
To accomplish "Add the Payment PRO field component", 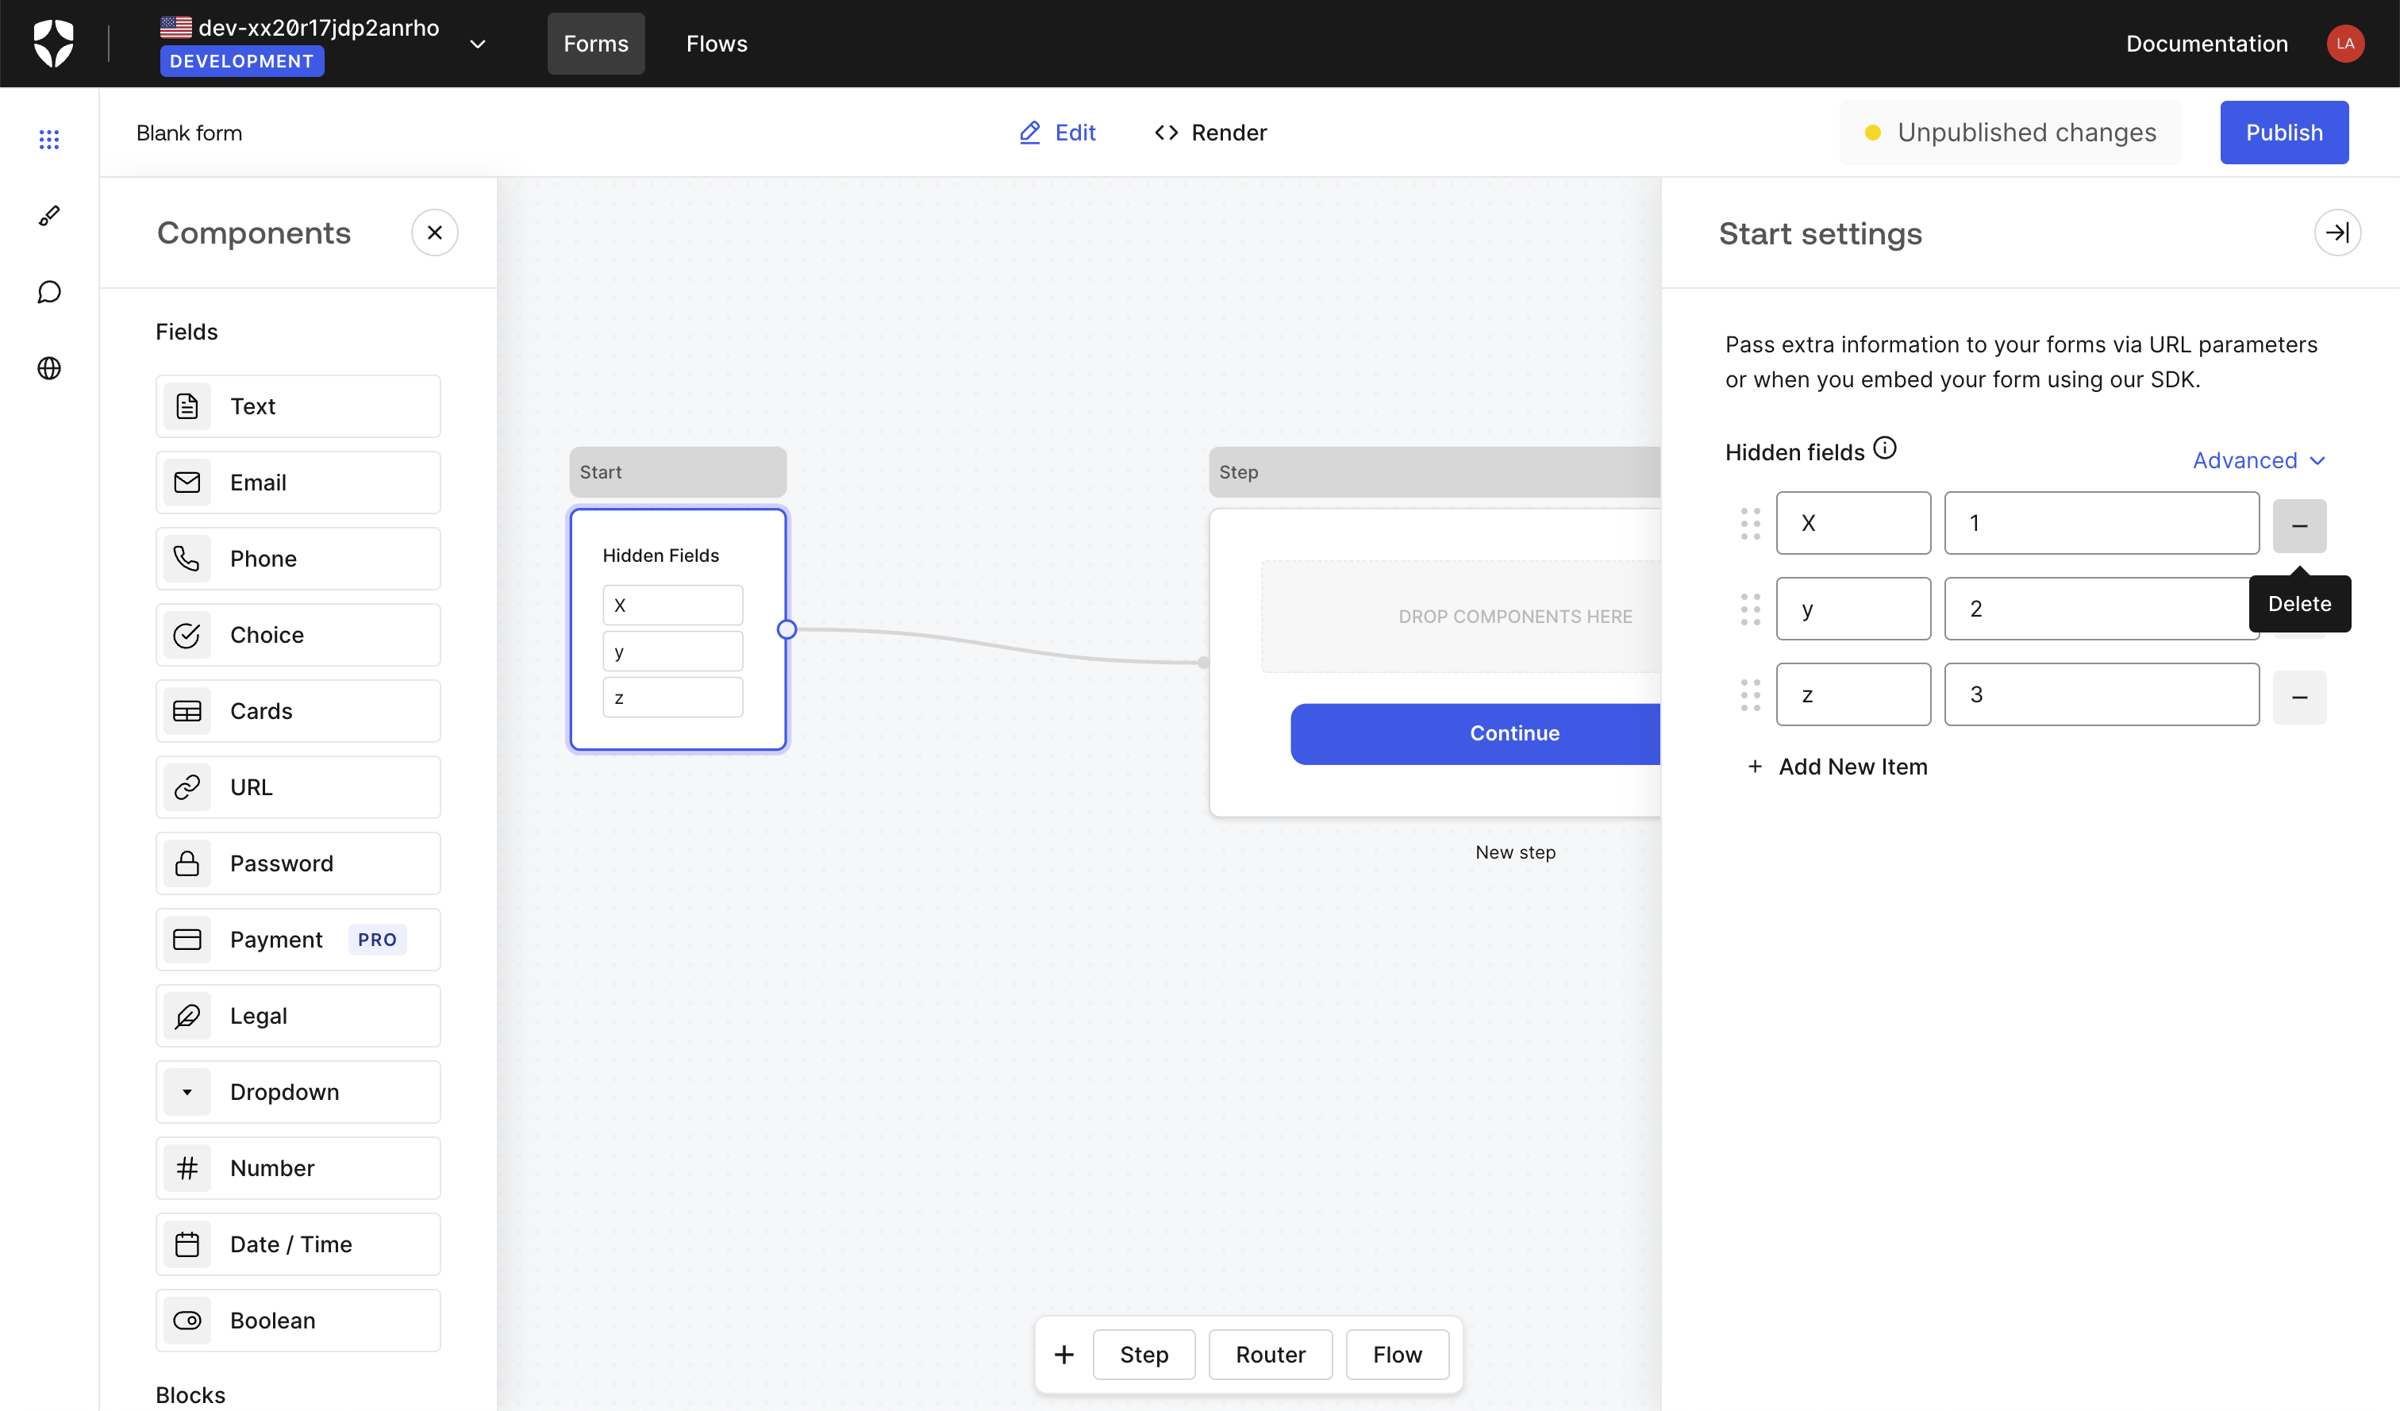I will click(x=298, y=939).
